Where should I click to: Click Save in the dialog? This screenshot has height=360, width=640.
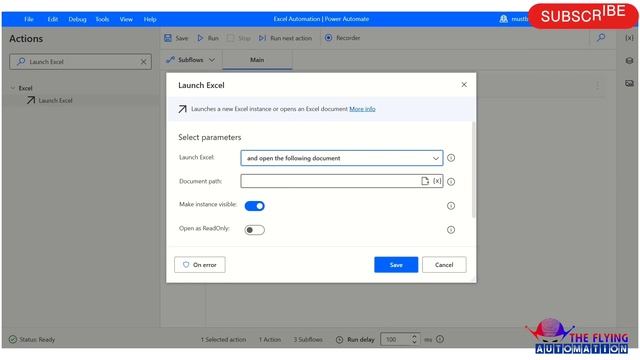(396, 264)
